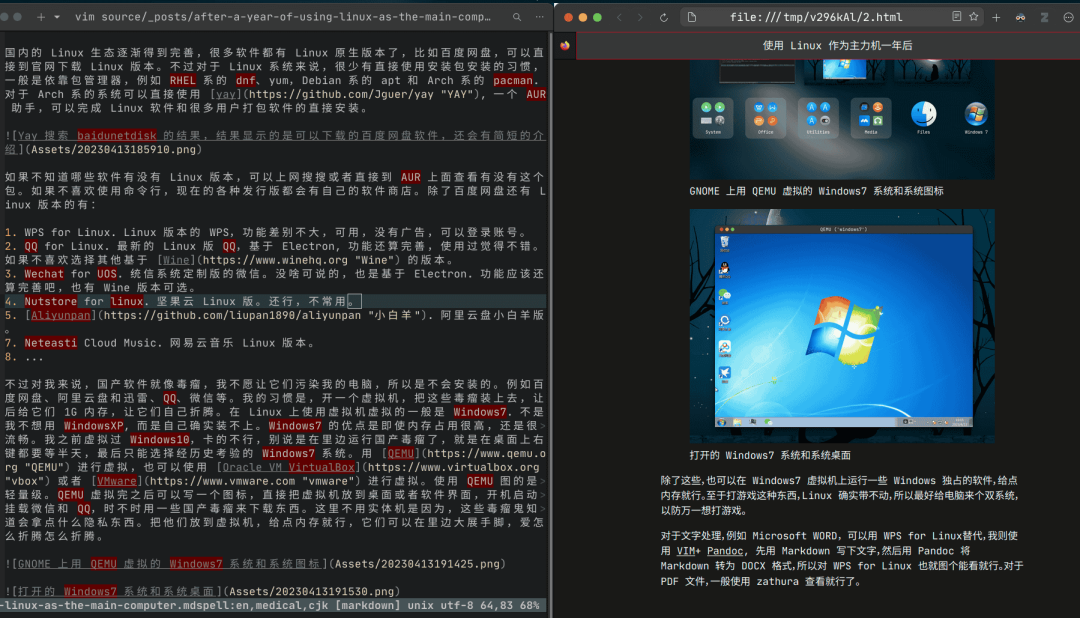Click the Assets/20230413191425.png path in vim
The height and width of the screenshot is (618, 1080).
(x=417, y=564)
